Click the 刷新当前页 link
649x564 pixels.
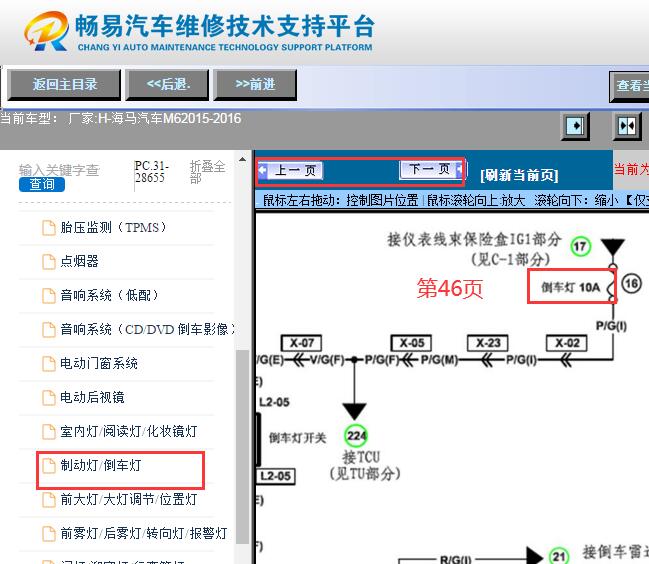(519, 175)
